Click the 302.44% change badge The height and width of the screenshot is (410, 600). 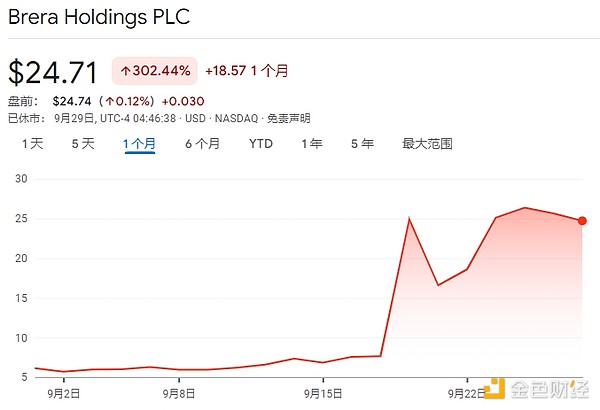[154, 72]
